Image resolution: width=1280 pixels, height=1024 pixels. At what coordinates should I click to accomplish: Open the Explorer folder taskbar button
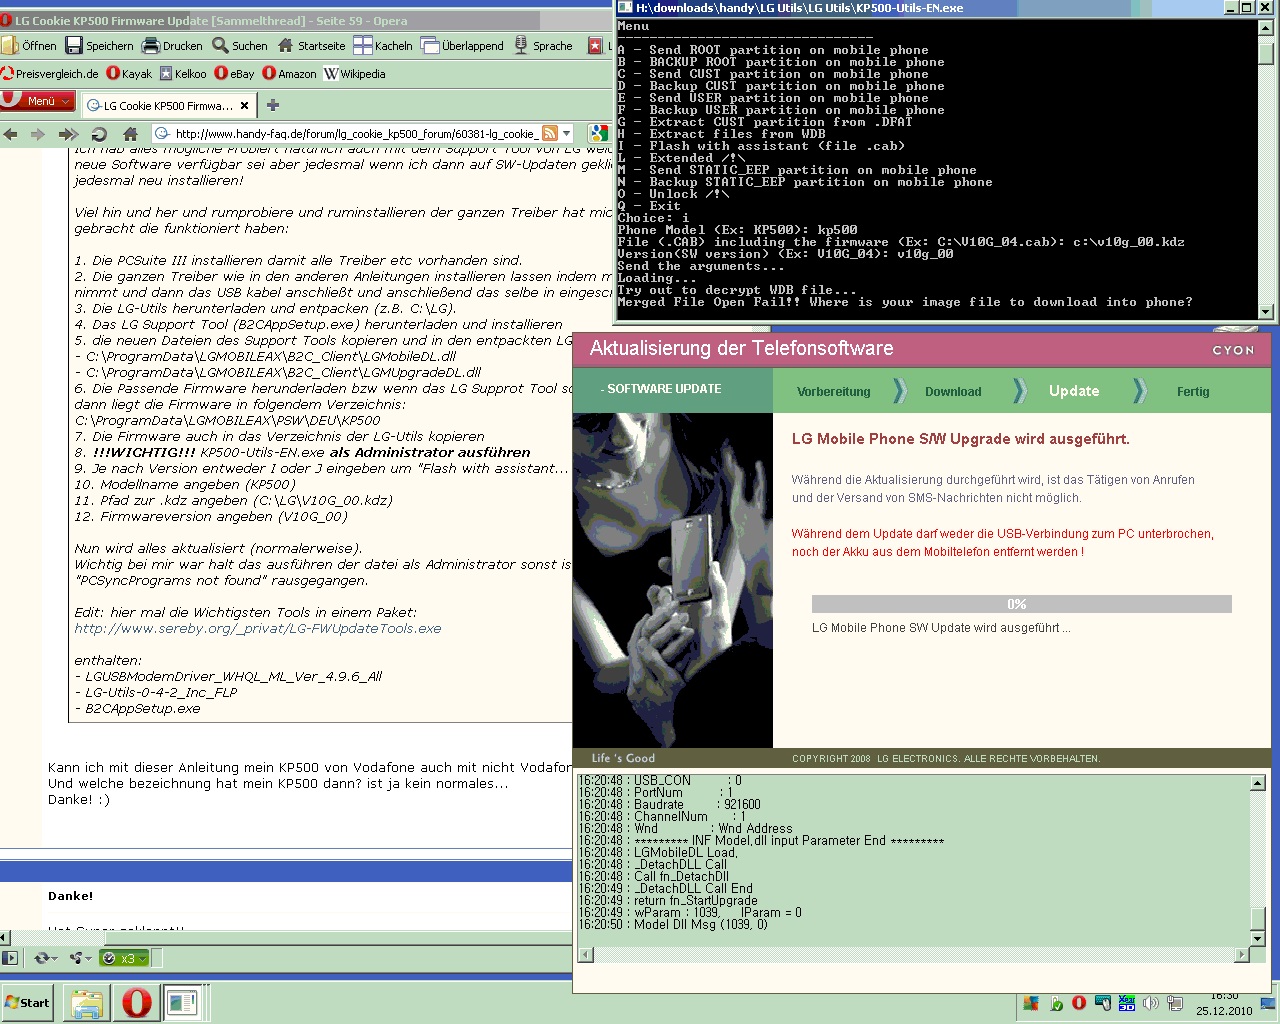pos(87,1003)
